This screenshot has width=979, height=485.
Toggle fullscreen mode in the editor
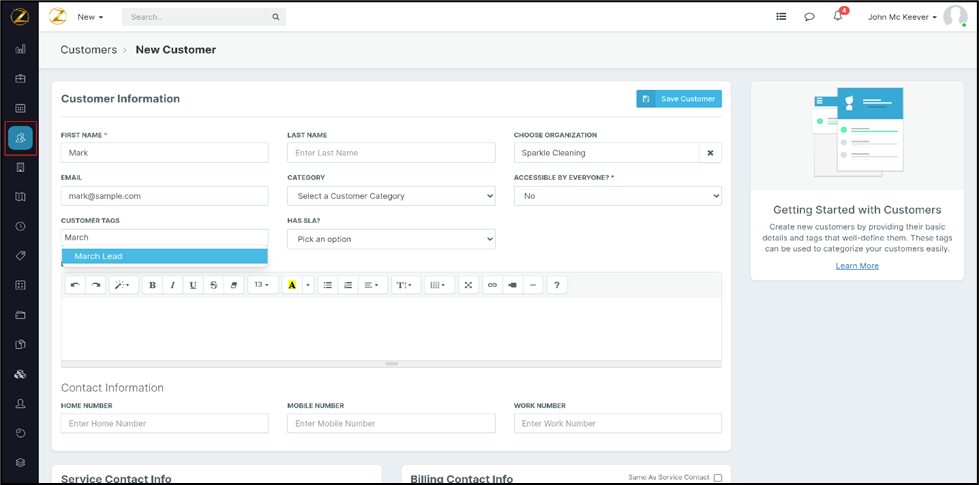point(467,285)
